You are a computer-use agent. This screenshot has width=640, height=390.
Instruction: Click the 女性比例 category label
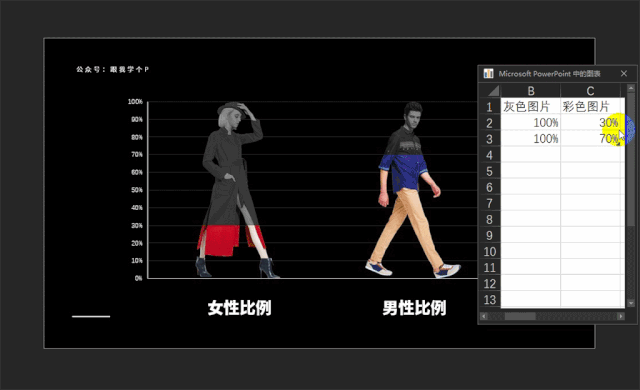239,308
